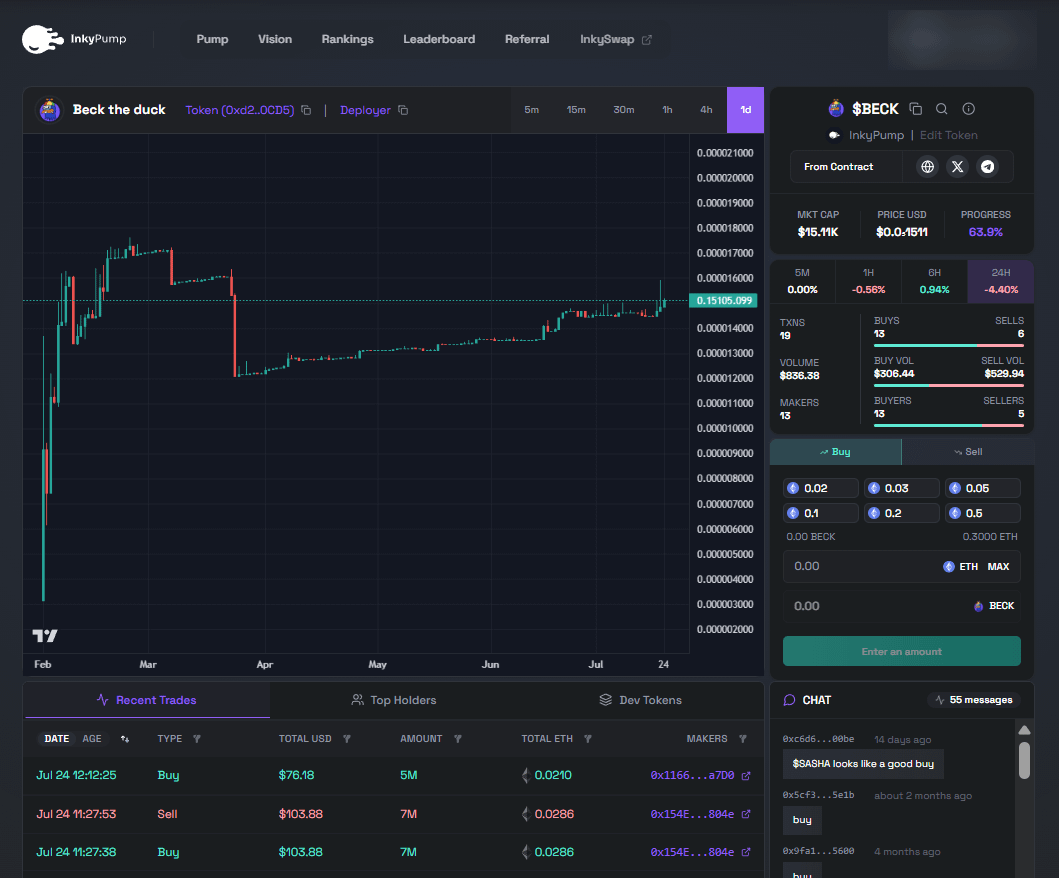Open the token X (Twitter) icon

[958, 167]
